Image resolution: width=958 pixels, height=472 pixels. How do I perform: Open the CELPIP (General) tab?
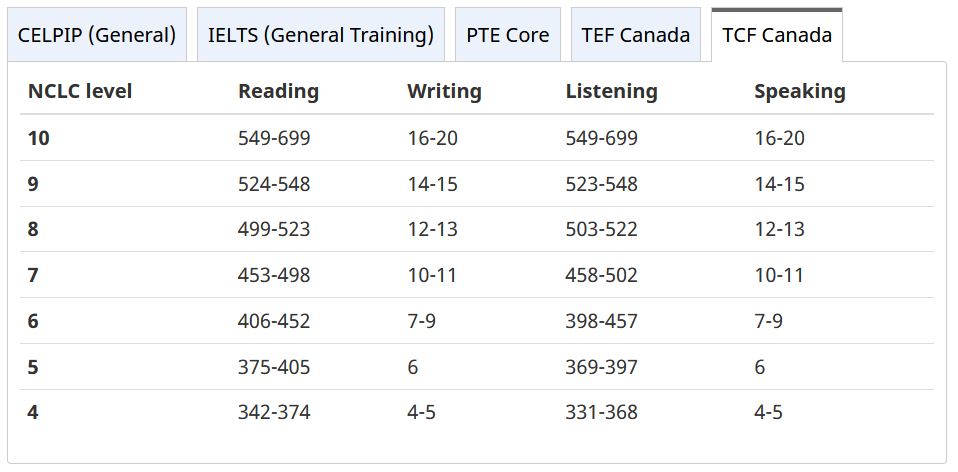[x=97, y=35]
